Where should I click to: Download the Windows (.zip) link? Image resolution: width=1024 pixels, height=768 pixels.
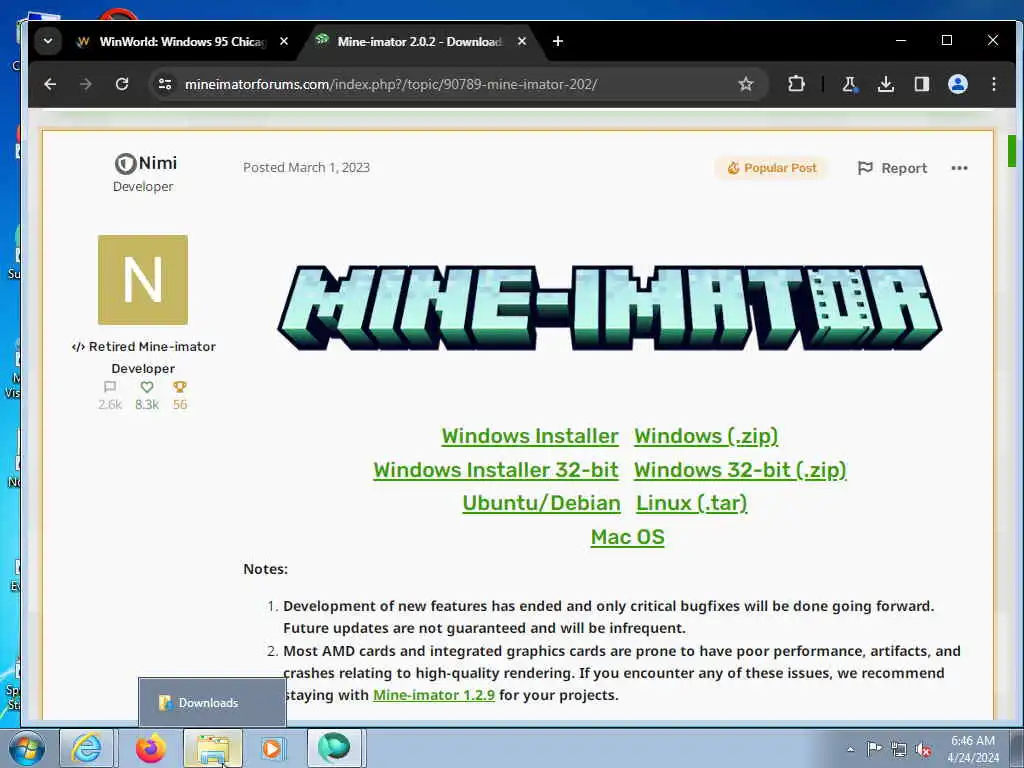click(706, 436)
